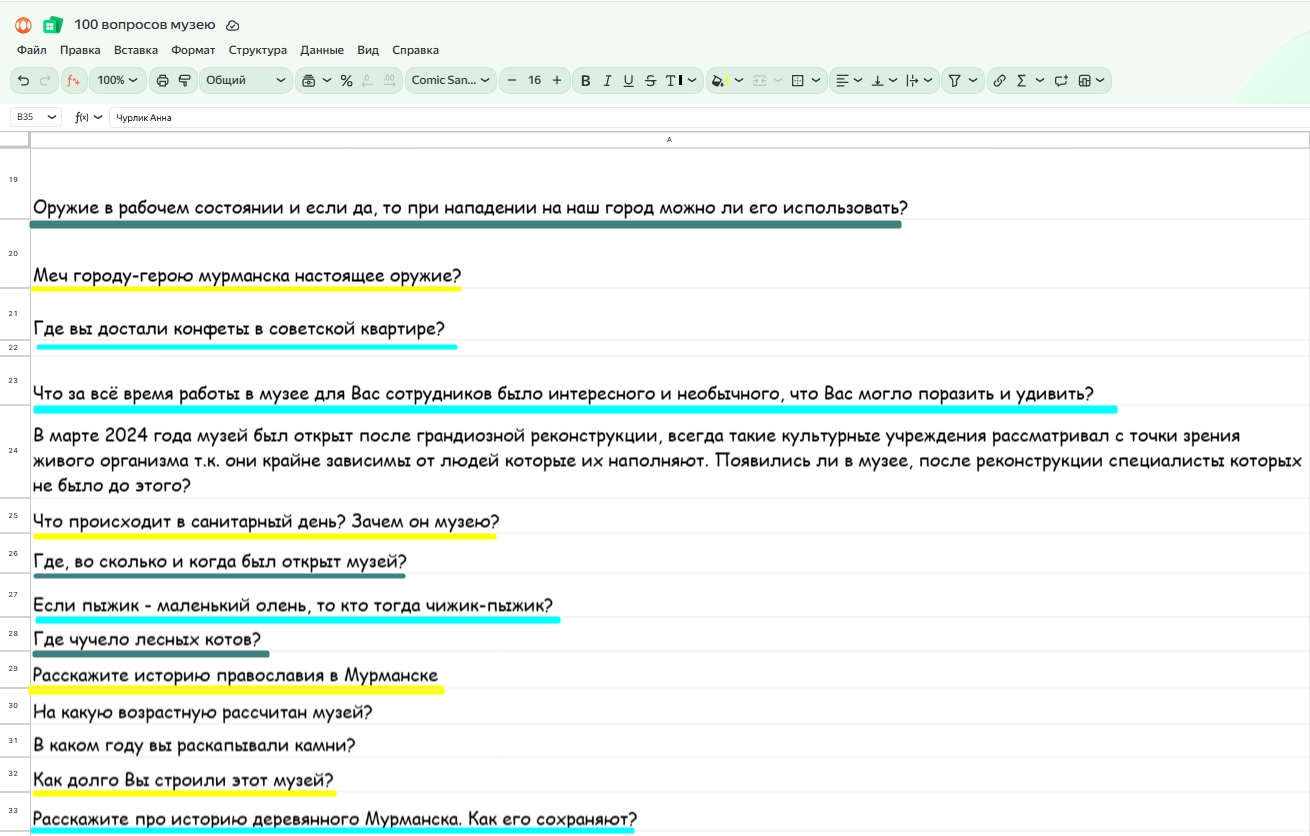Open the 100% zoom dropdown

coord(118,80)
